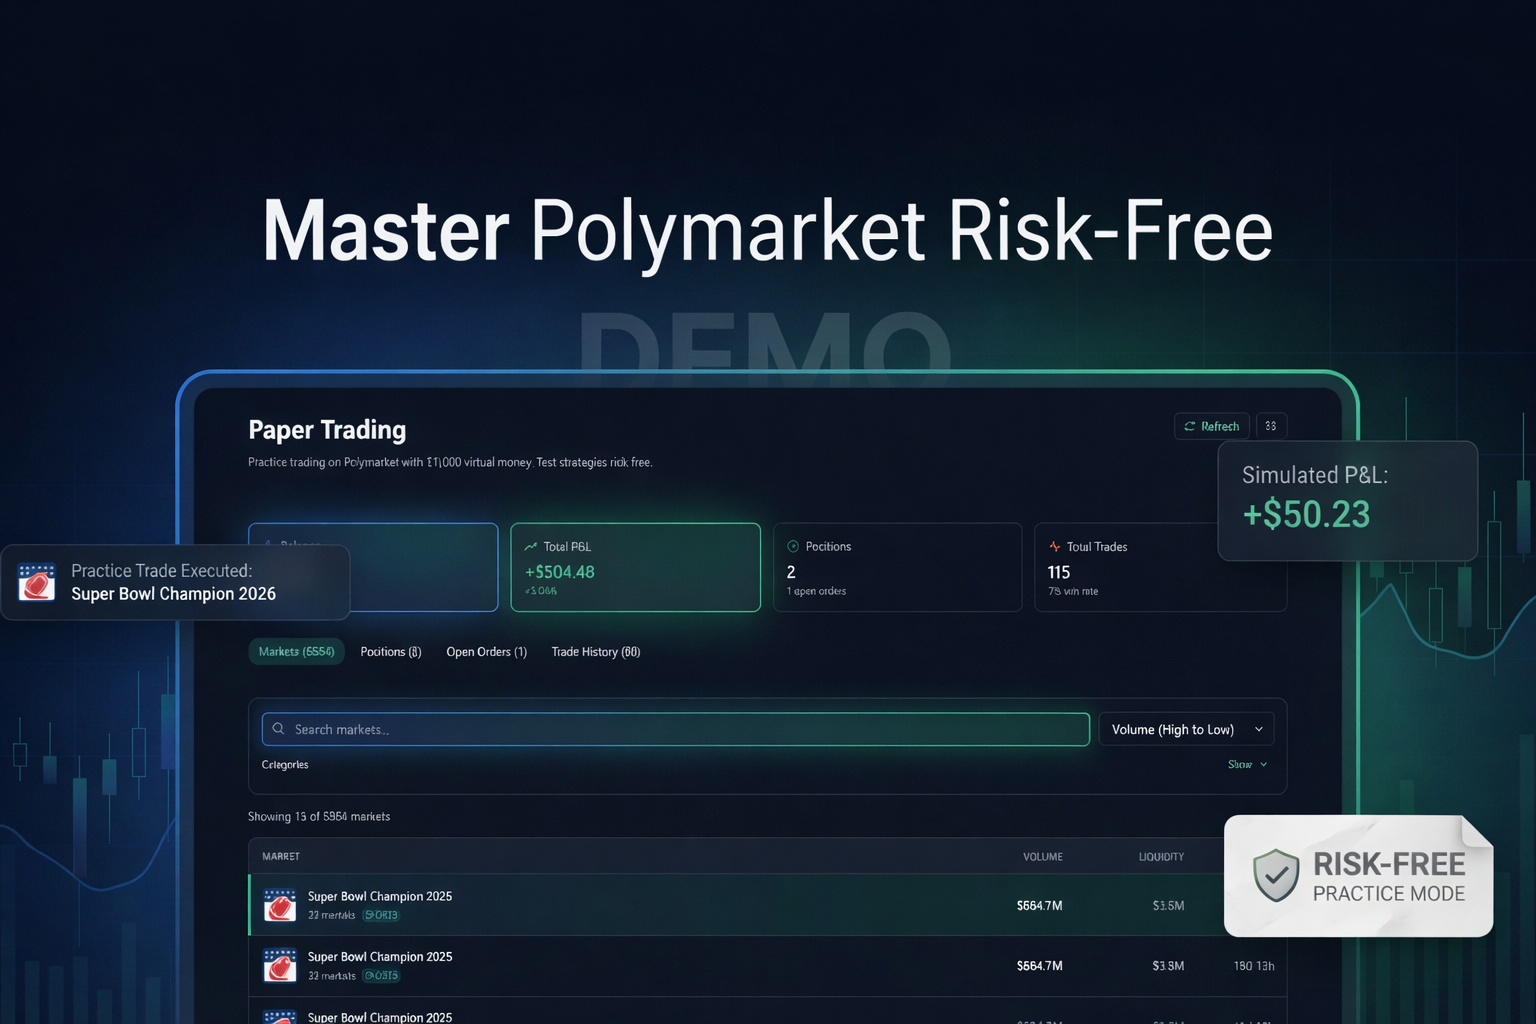
Task: Click the magnifier icon in the search bar
Action: tap(278, 729)
